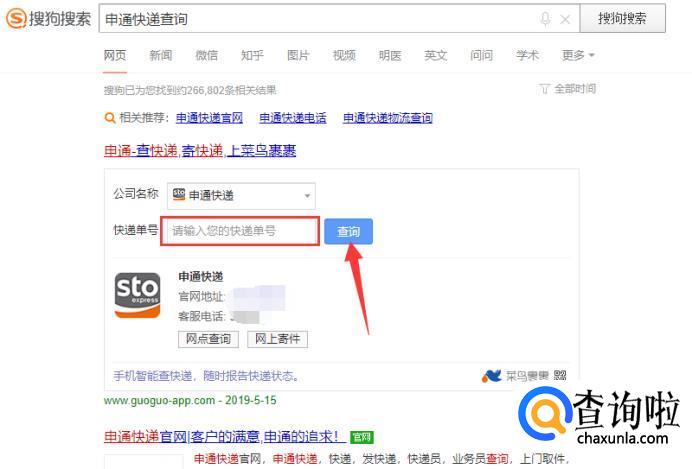This screenshot has width=692, height=469.
Task: Click the blue 查询 button
Action: [349, 231]
